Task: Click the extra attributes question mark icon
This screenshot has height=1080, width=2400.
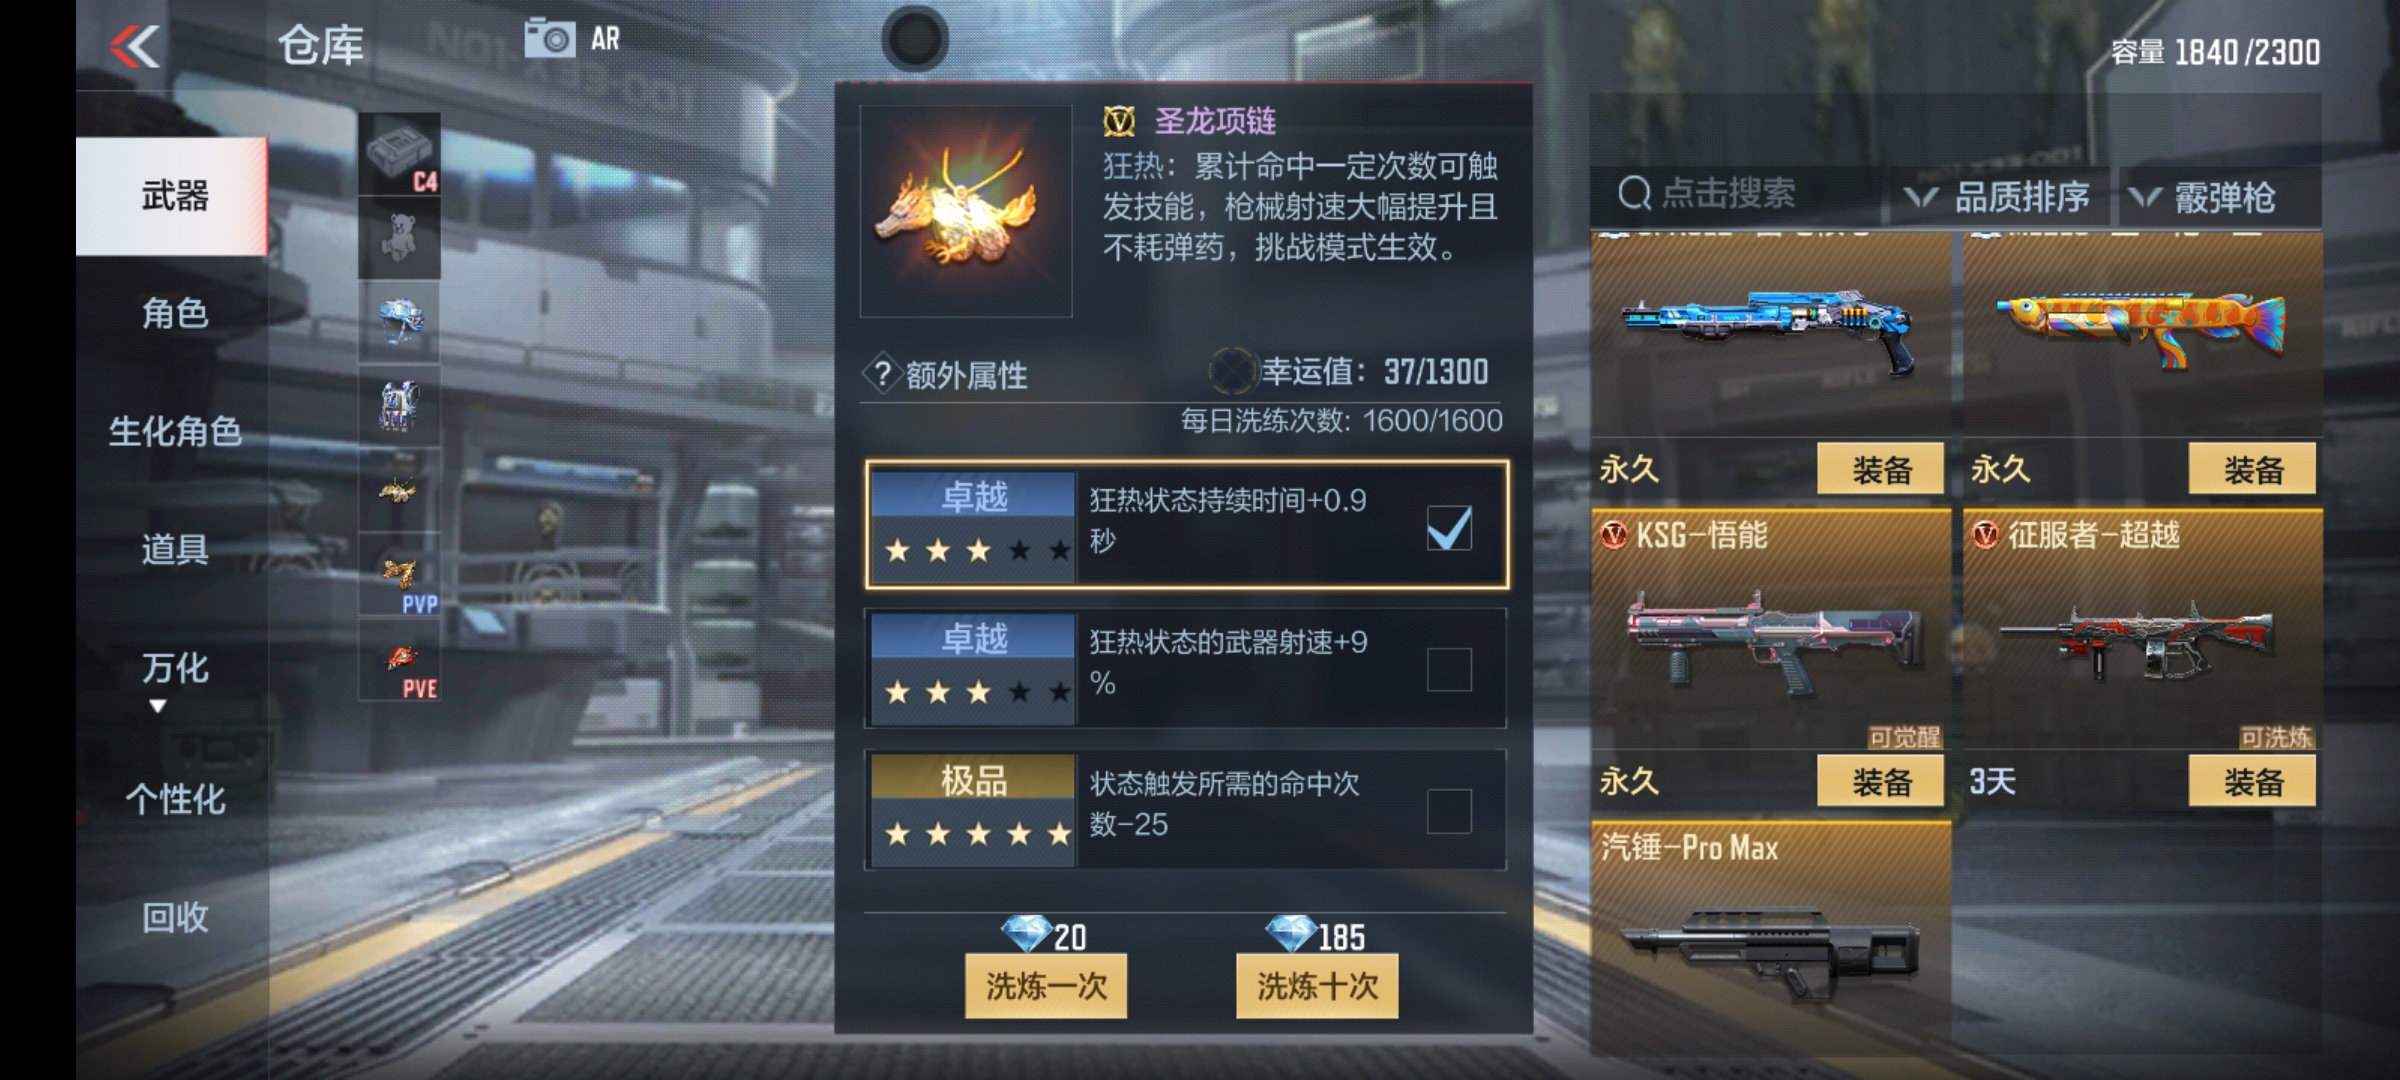Action: 882,374
